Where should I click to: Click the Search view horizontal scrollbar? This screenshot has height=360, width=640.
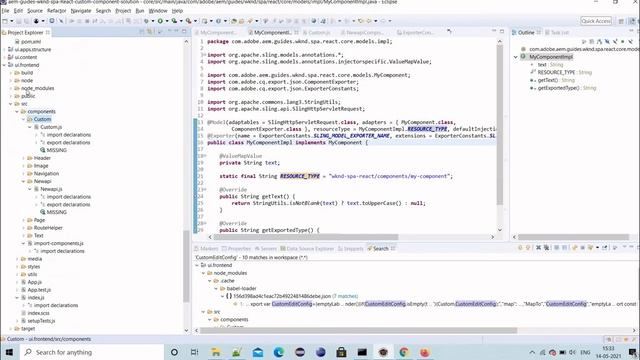click(358, 330)
